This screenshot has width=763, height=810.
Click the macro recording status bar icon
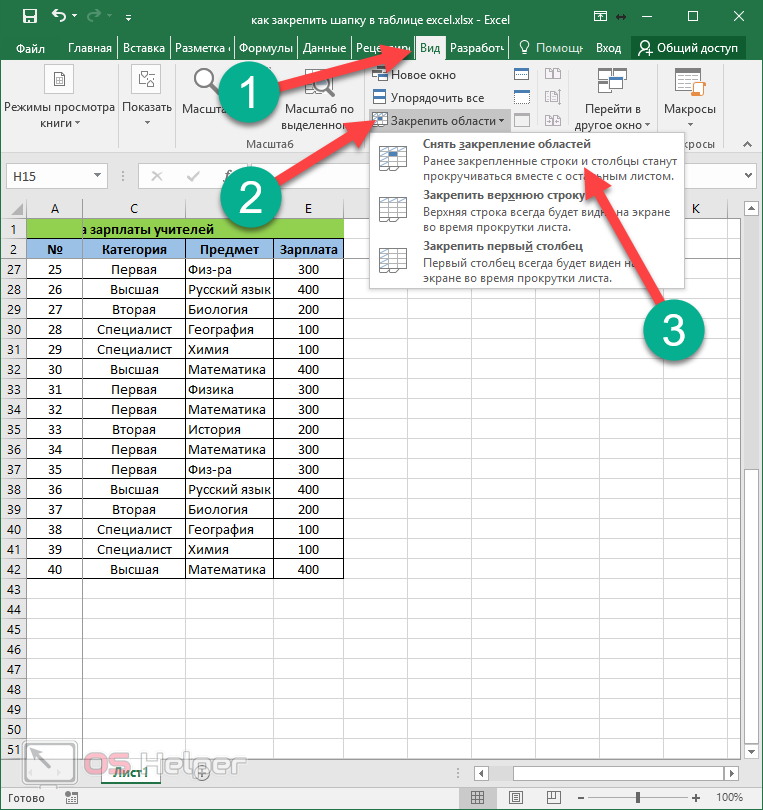pyautogui.click(x=71, y=798)
